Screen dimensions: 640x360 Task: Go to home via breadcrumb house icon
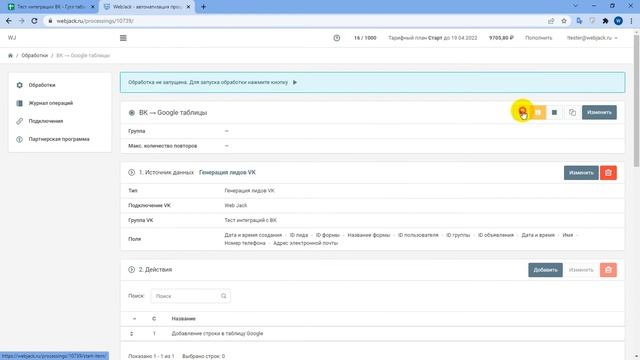click(10, 56)
